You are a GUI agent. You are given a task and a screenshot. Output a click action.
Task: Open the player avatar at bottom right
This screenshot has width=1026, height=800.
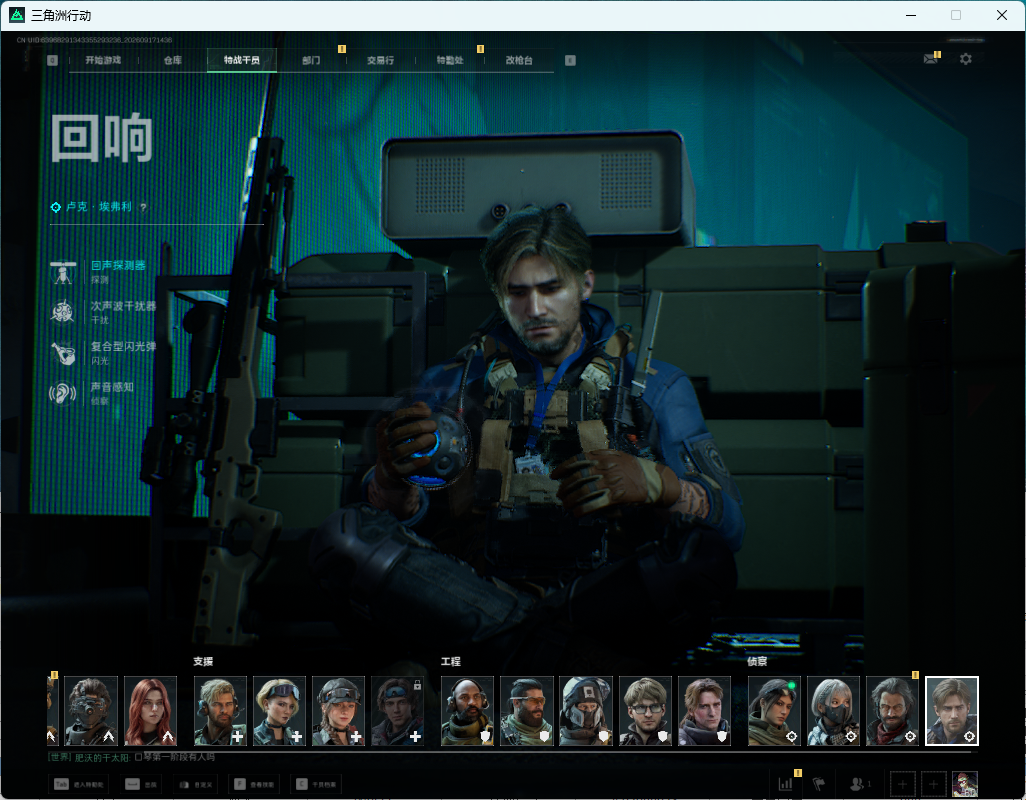(964, 784)
